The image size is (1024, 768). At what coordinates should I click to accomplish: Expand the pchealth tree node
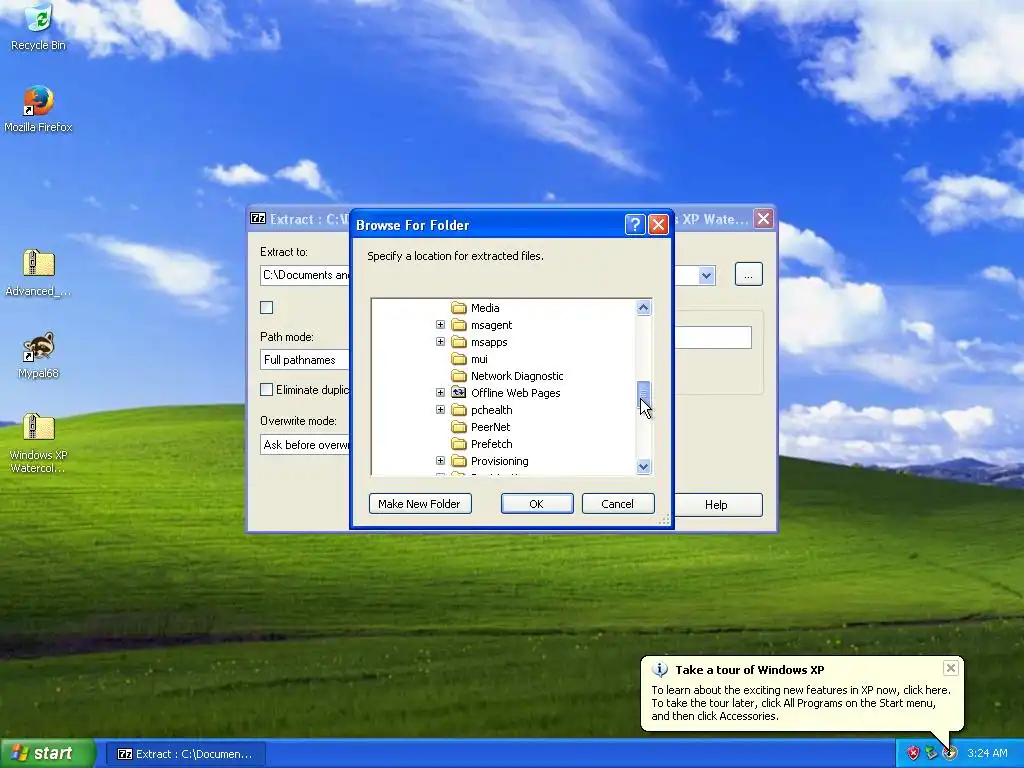coord(440,409)
